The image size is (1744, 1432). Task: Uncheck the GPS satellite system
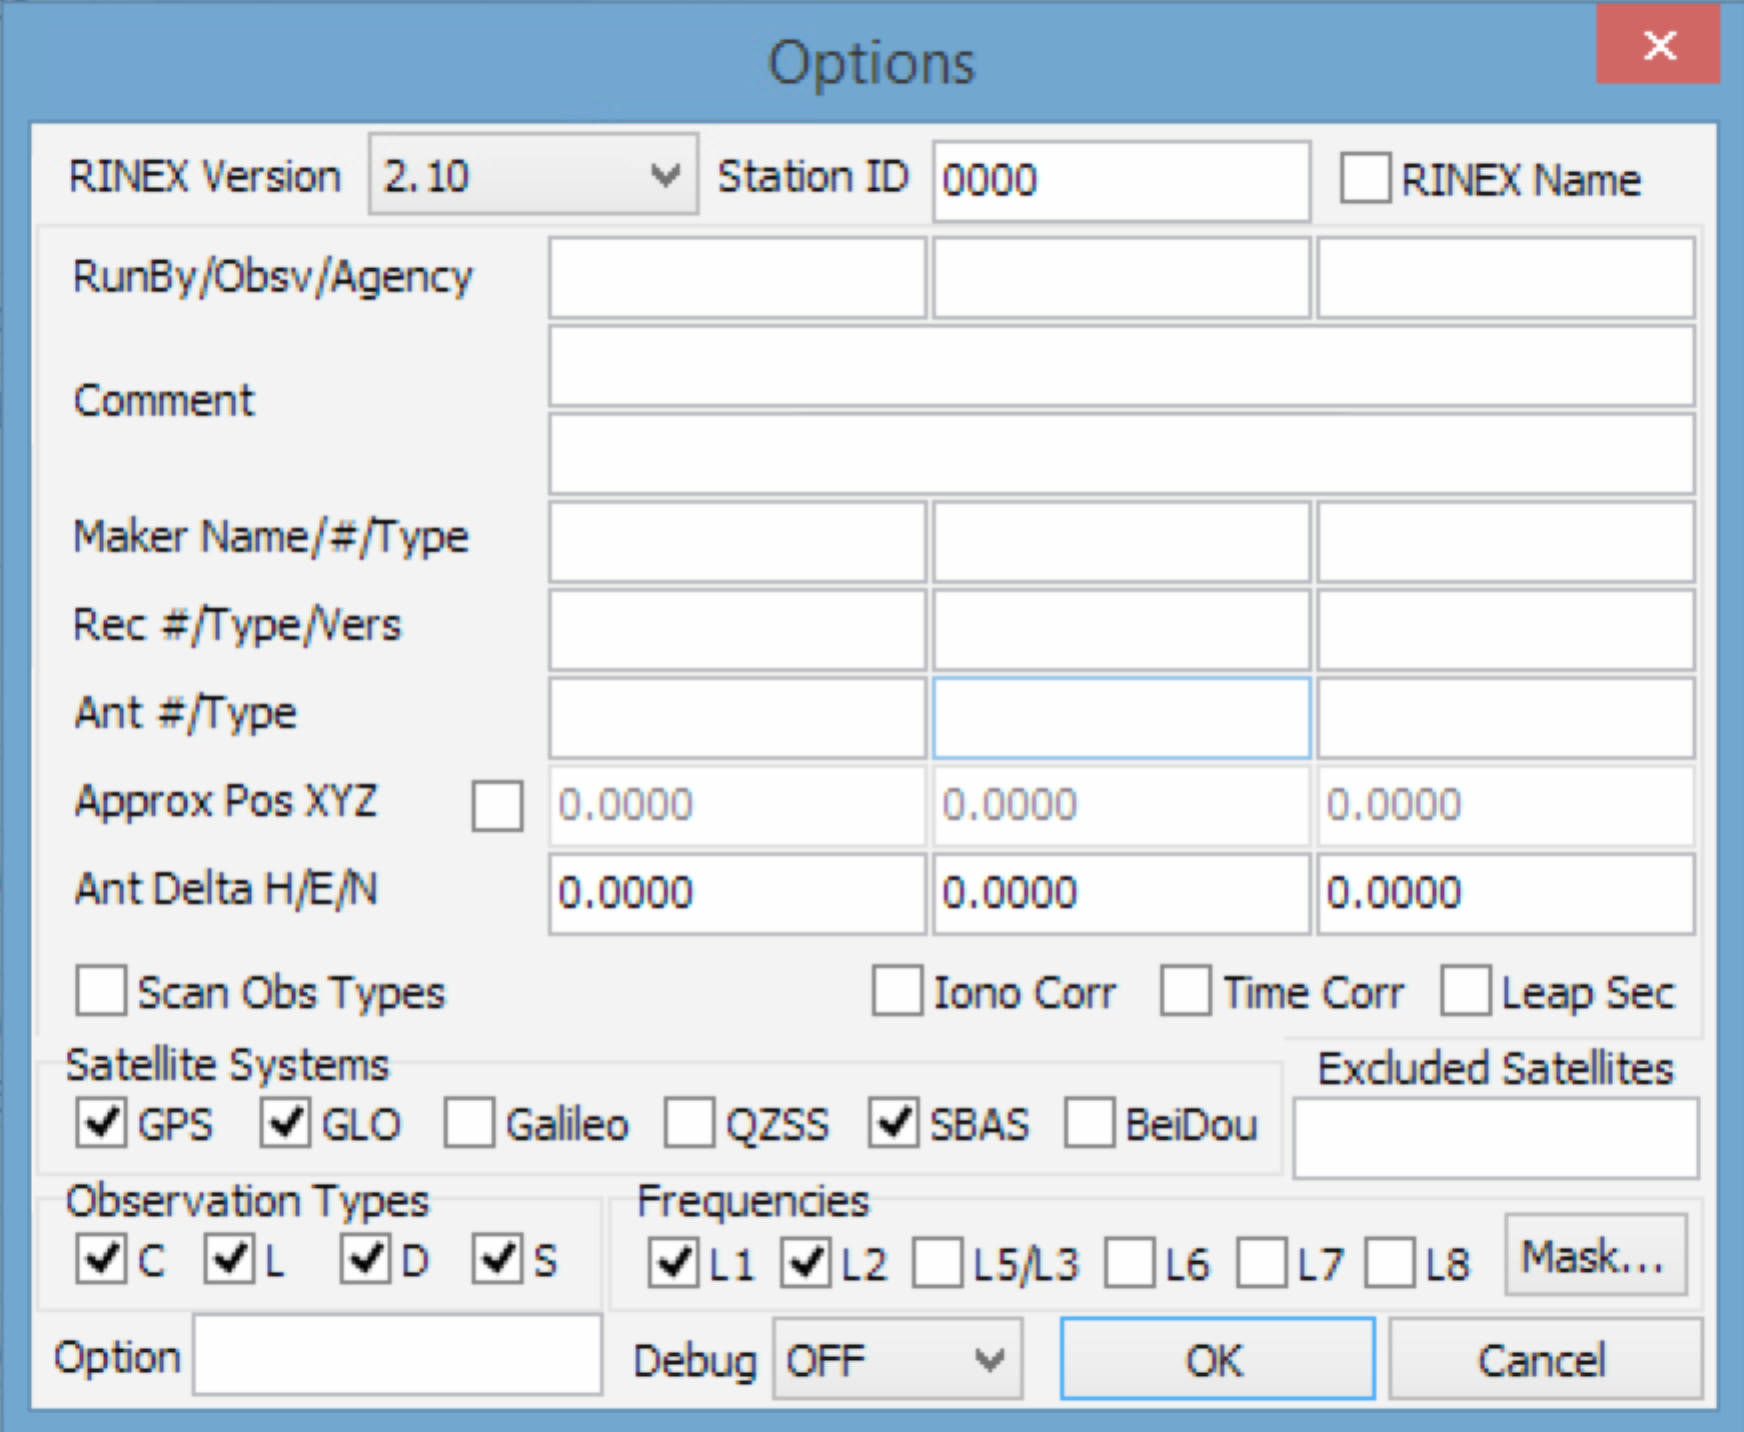pos(101,1122)
